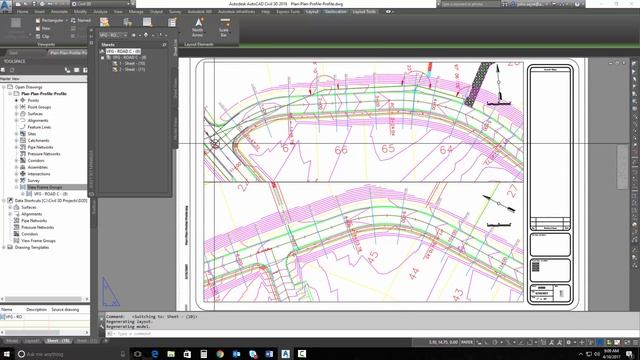Expand VFG - ROAD C in Toolspace
Screen dimensions: 640x360
click(23, 194)
